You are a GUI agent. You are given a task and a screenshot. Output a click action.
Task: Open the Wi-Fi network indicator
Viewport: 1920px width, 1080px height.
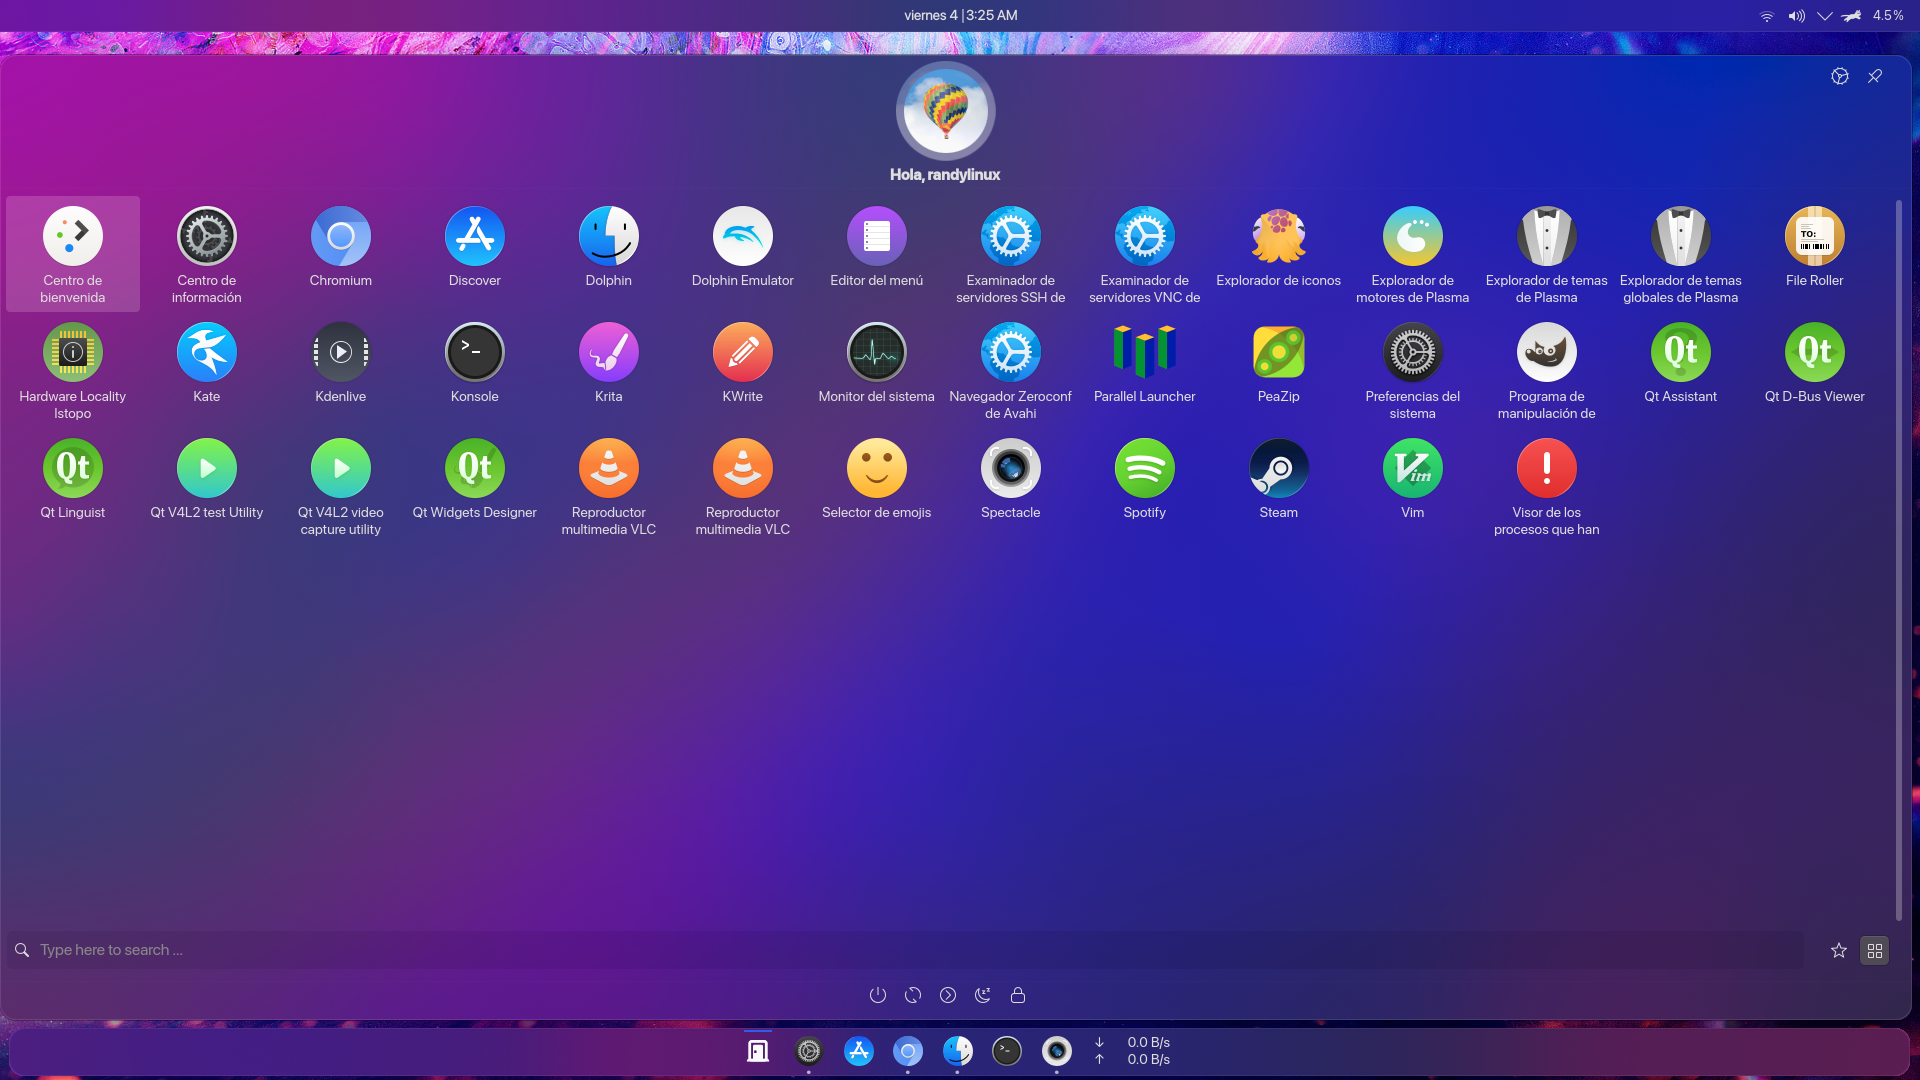point(1766,16)
